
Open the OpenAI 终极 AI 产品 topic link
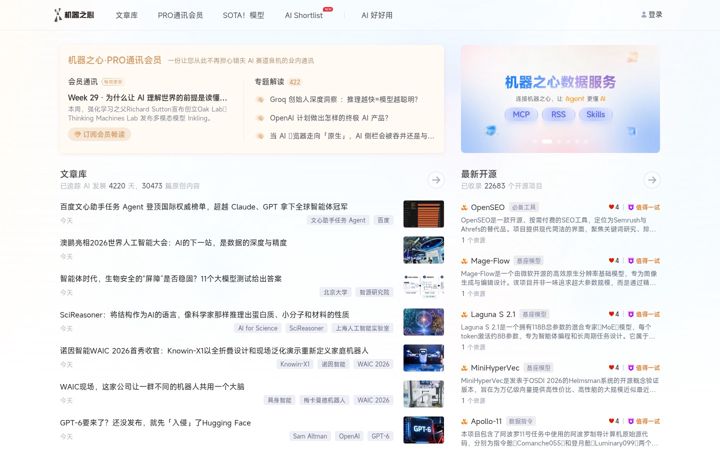329,118
